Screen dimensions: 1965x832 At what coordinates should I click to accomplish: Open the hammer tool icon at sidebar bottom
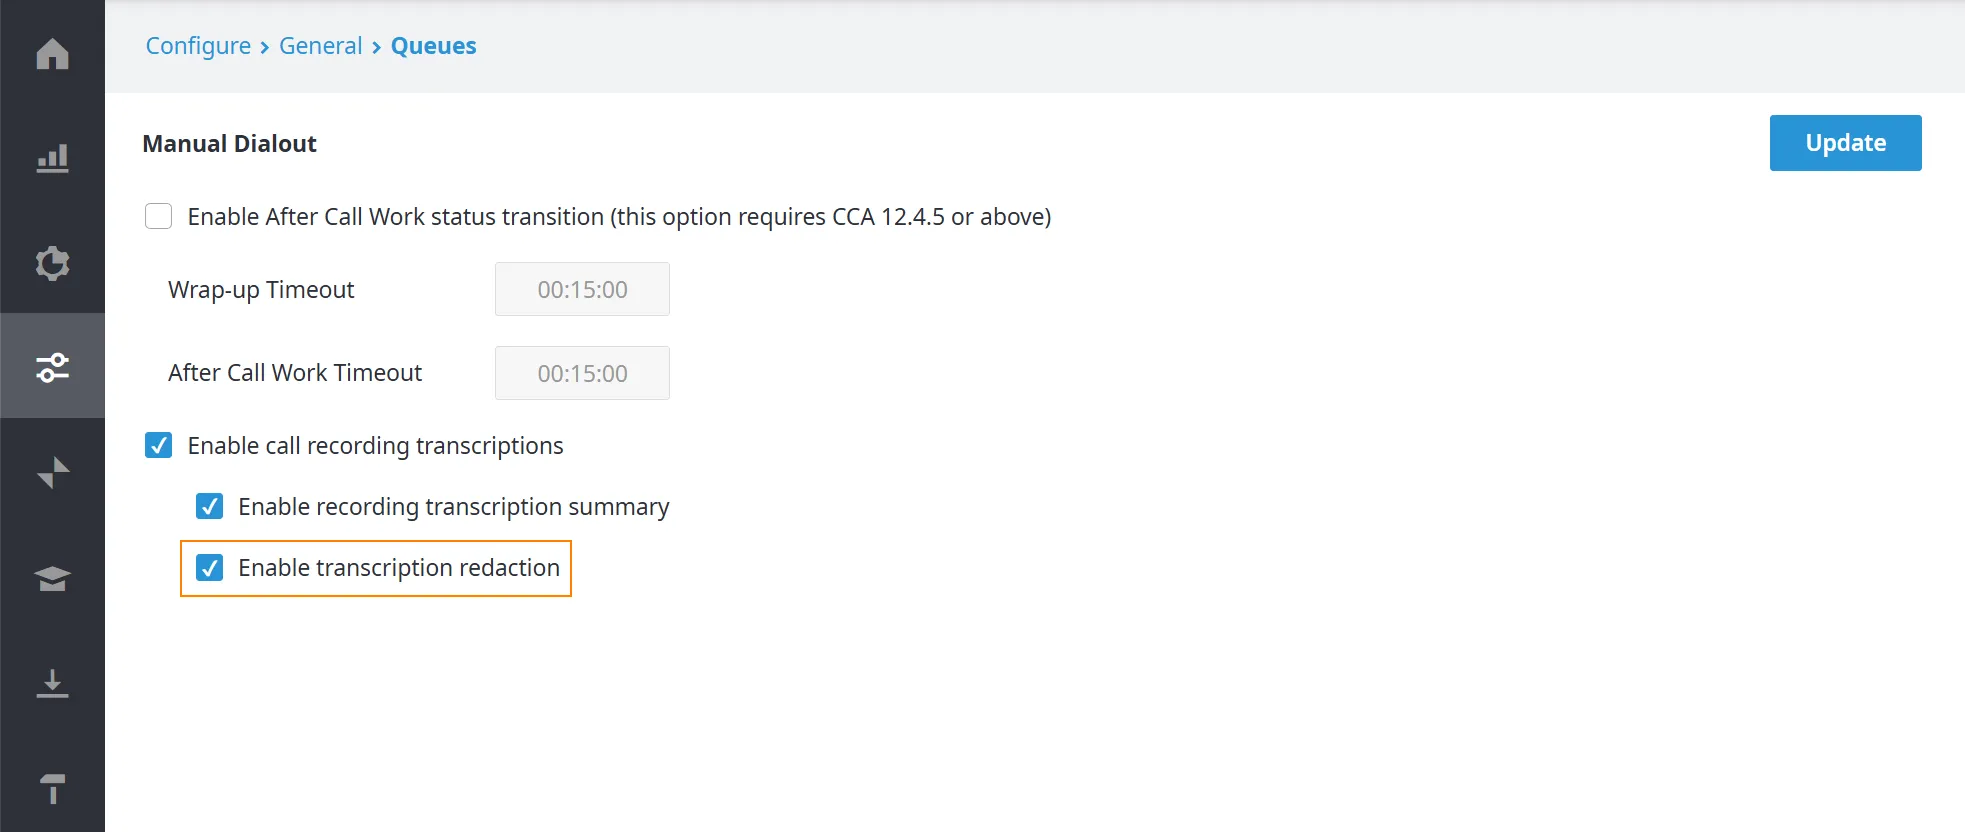pyautogui.click(x=52, y=788)
